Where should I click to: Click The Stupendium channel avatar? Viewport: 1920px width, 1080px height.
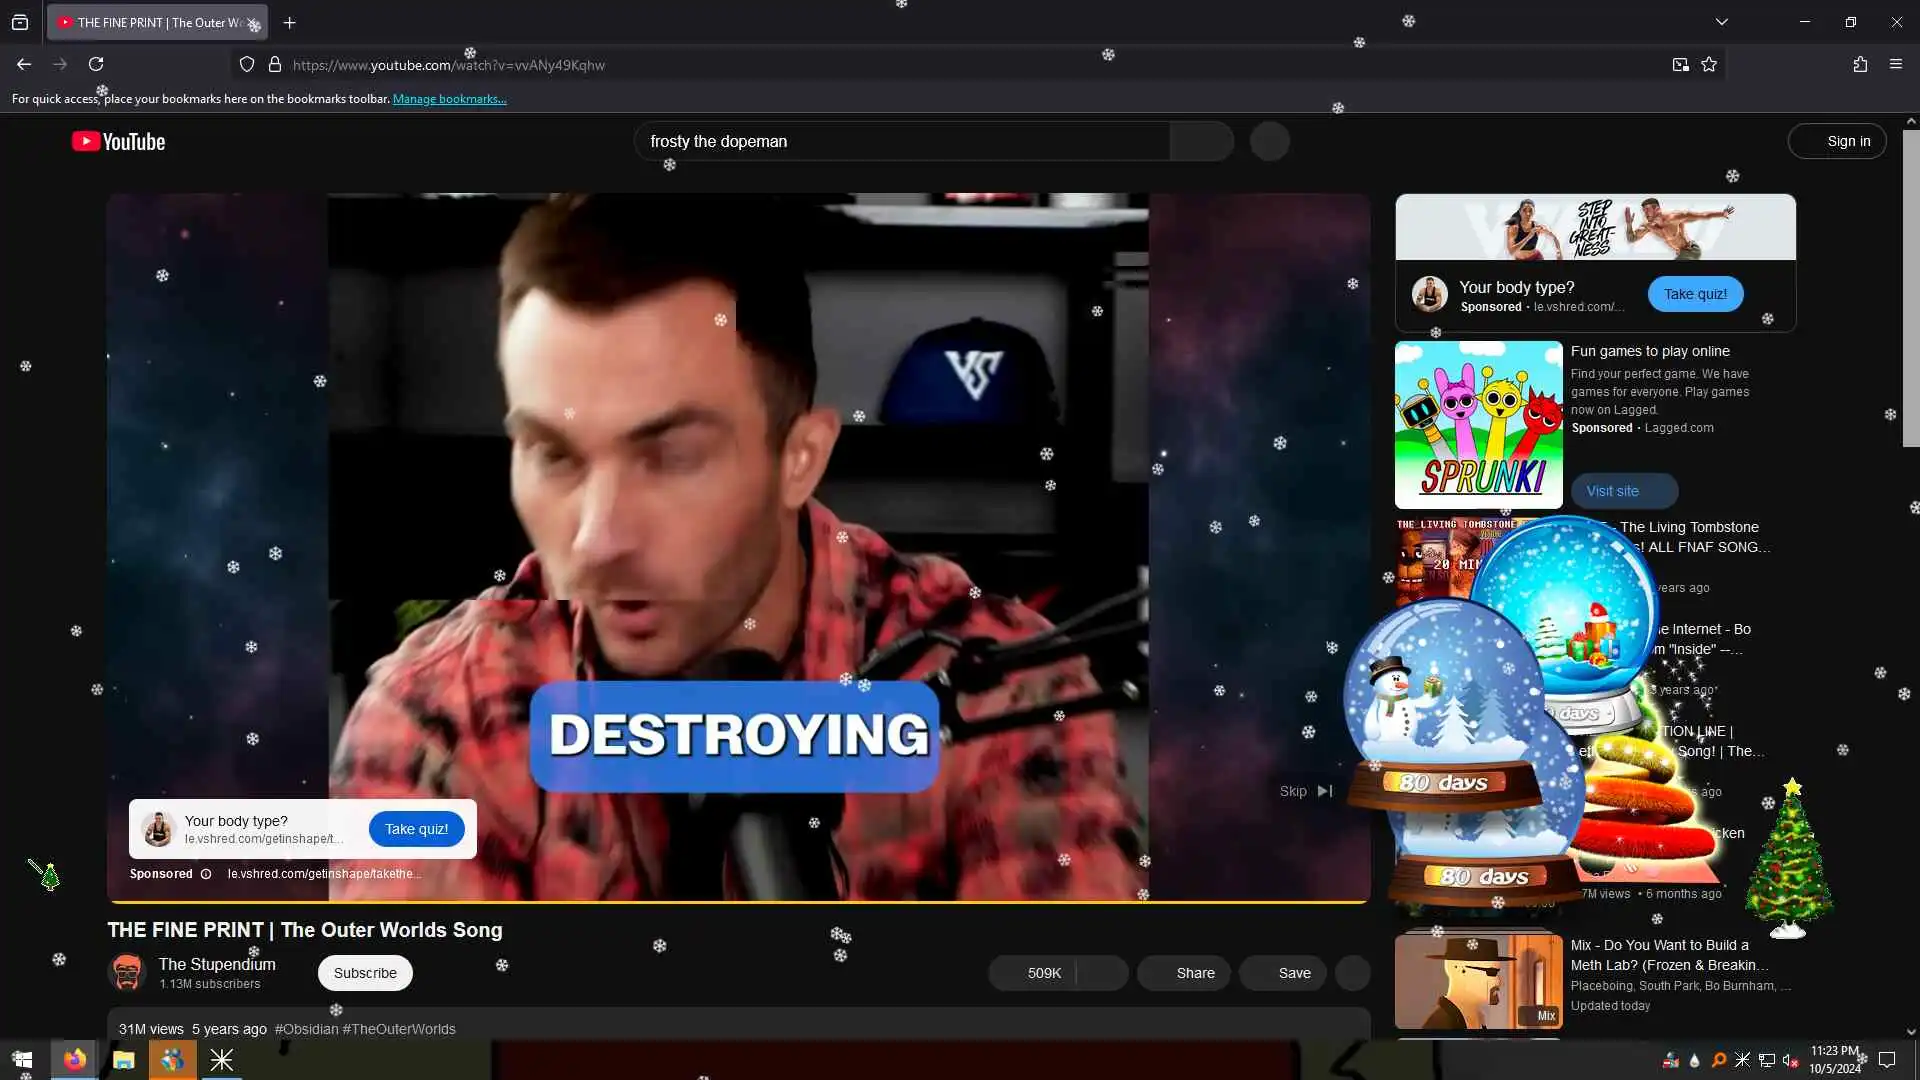point(127,972)
